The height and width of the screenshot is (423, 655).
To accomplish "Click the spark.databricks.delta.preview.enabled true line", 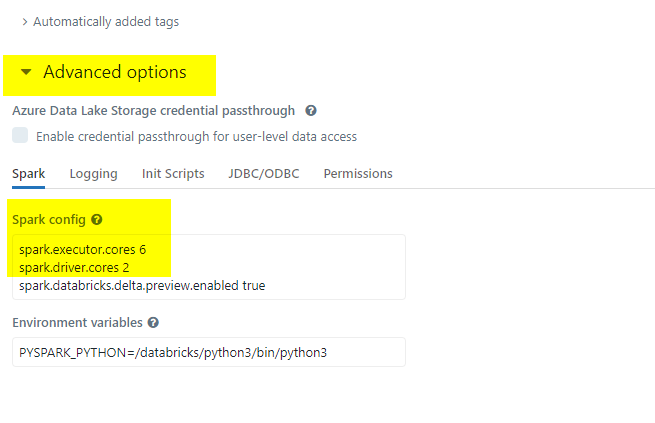I will click(142, 286).
